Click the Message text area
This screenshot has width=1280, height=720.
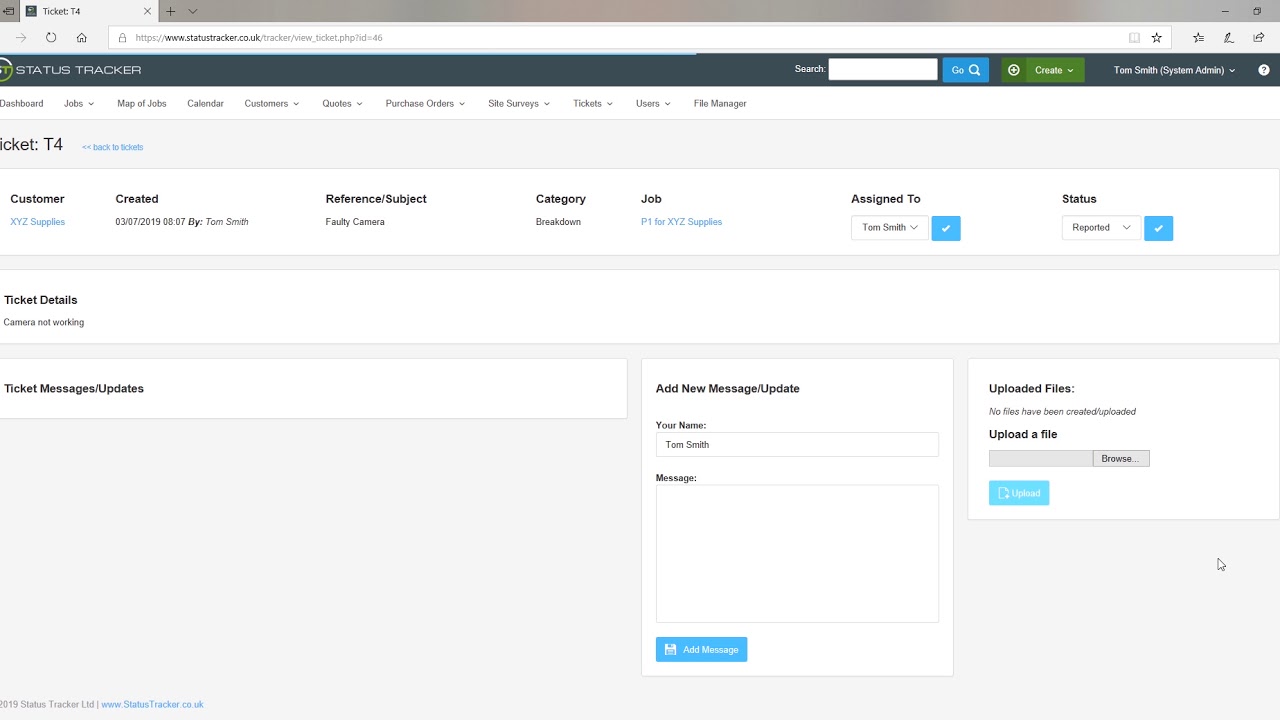pos(797,554)
